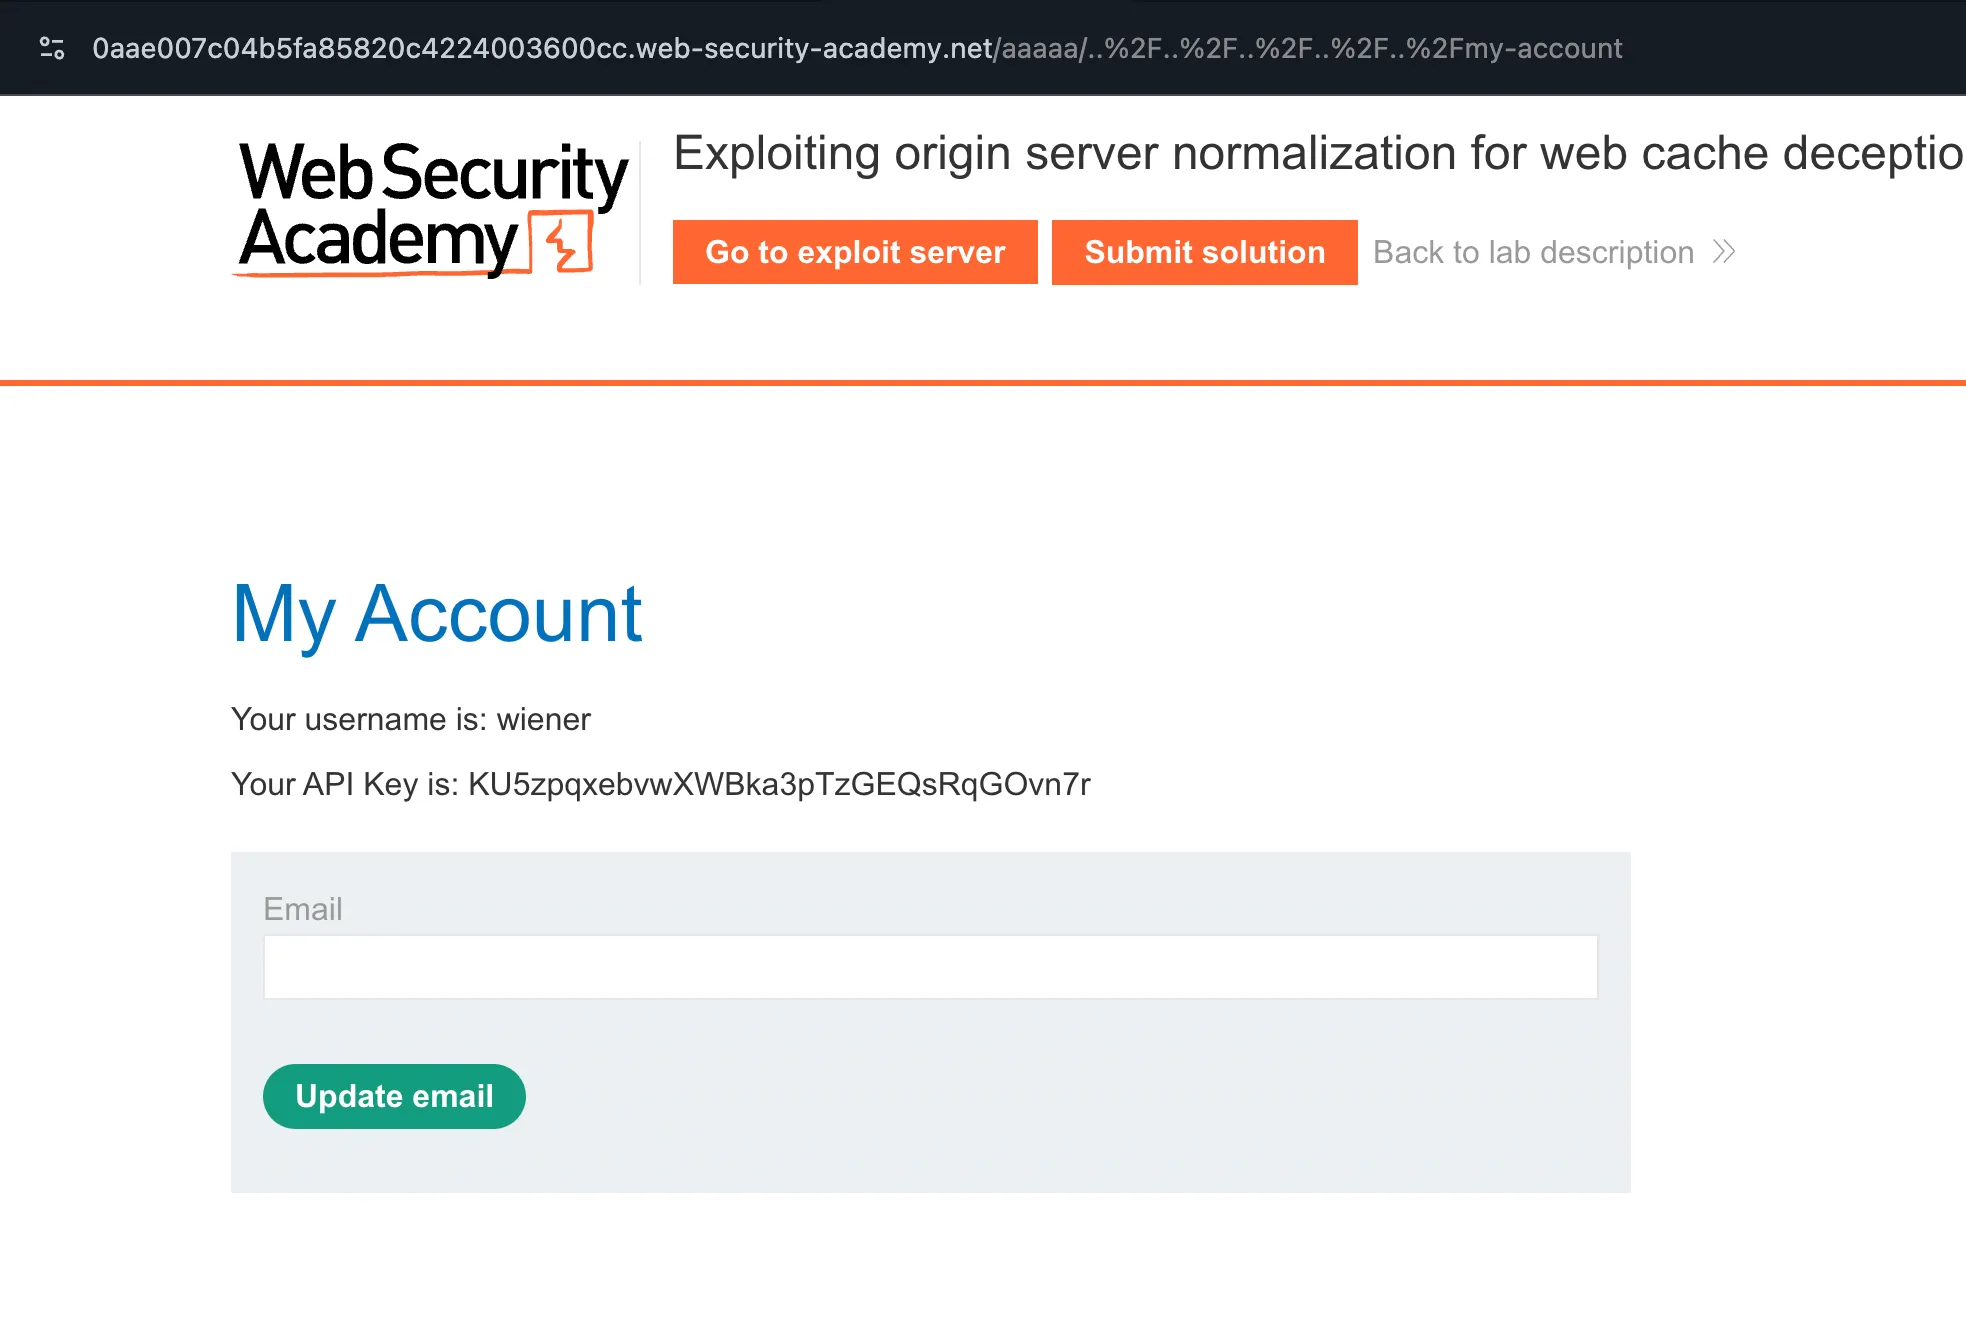
Task: Click the API key value starting KU5zpq
Action: (779, 784)
